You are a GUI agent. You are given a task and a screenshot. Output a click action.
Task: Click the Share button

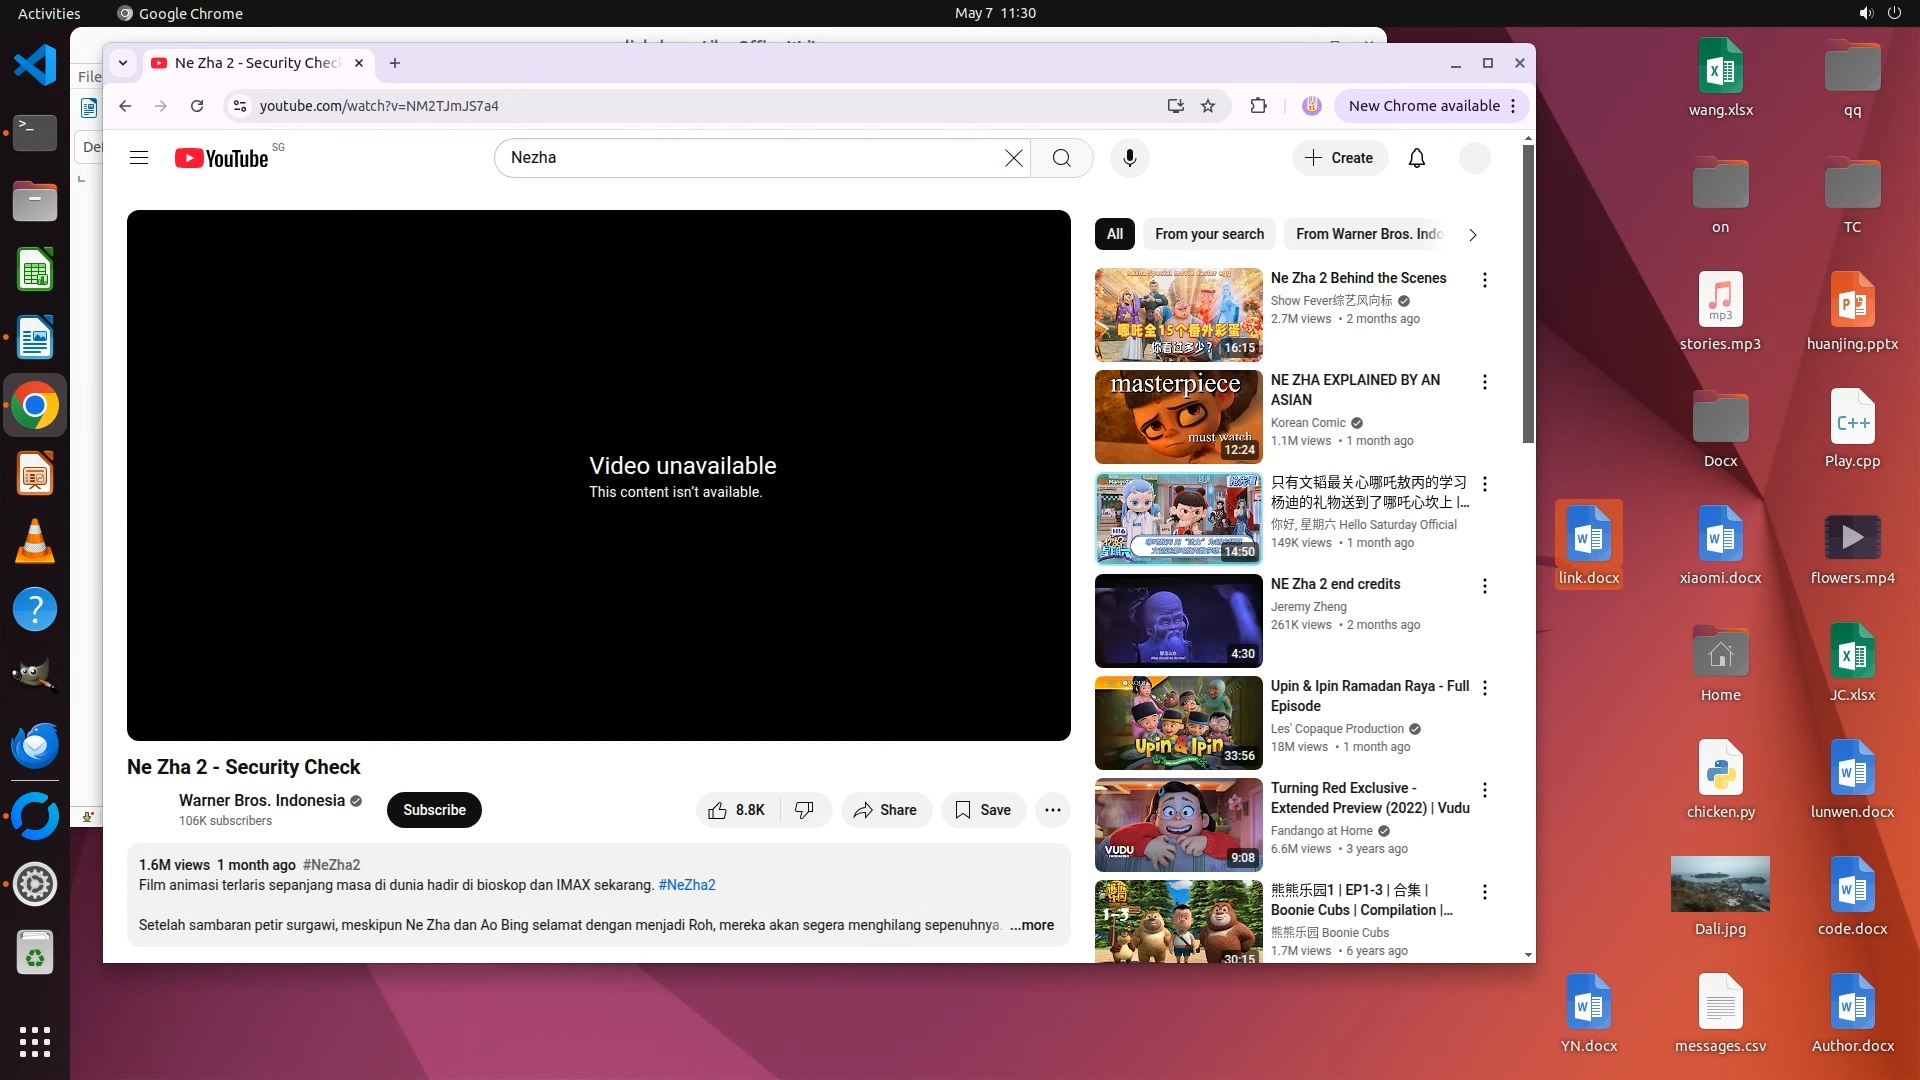(x=885, y=810)
